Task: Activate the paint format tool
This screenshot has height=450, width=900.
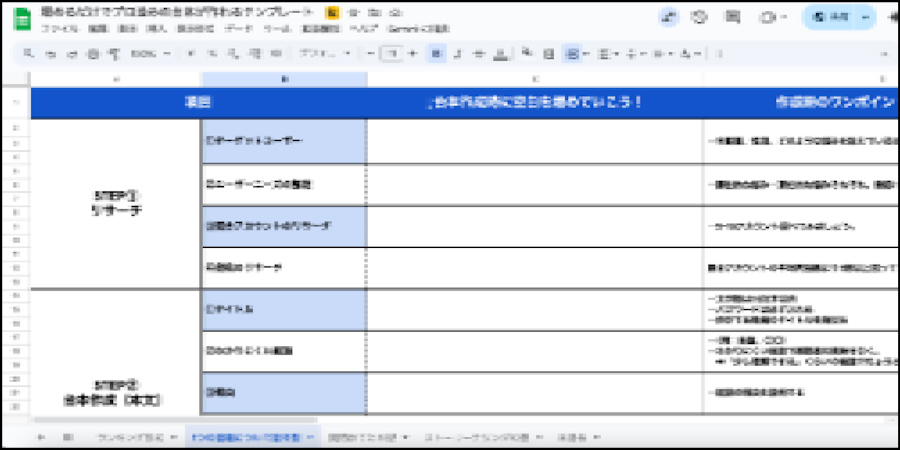Action: click(x=115, y=53)
